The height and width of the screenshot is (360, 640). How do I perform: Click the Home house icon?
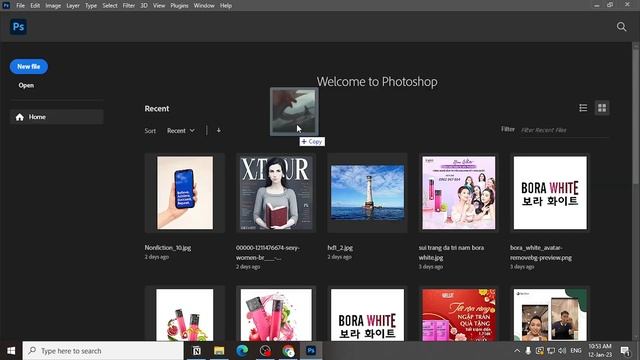coord(20,117)
